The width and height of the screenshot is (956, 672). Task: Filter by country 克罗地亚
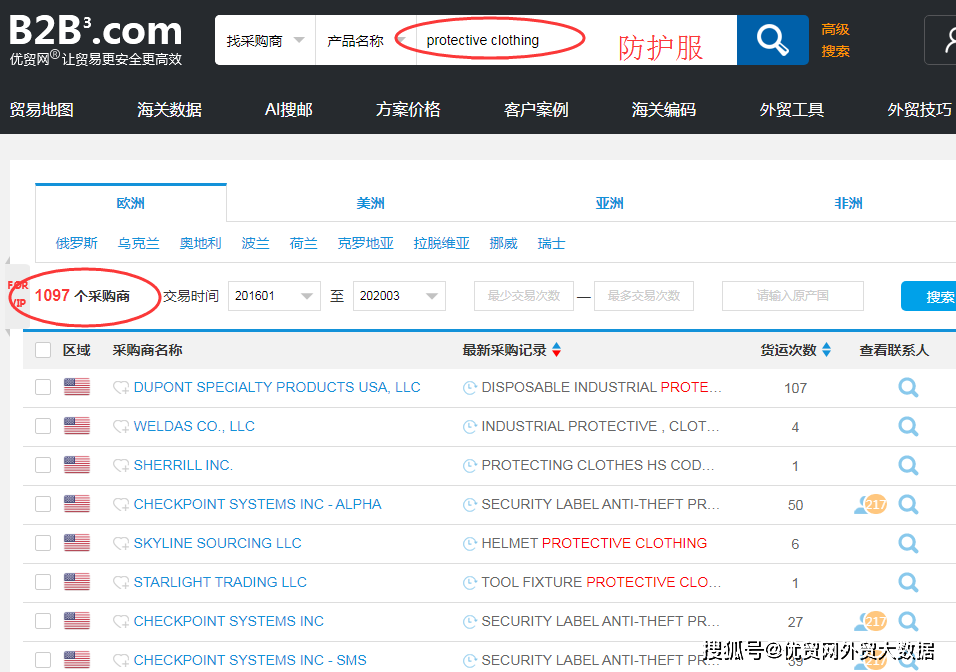tap(365, 243)
